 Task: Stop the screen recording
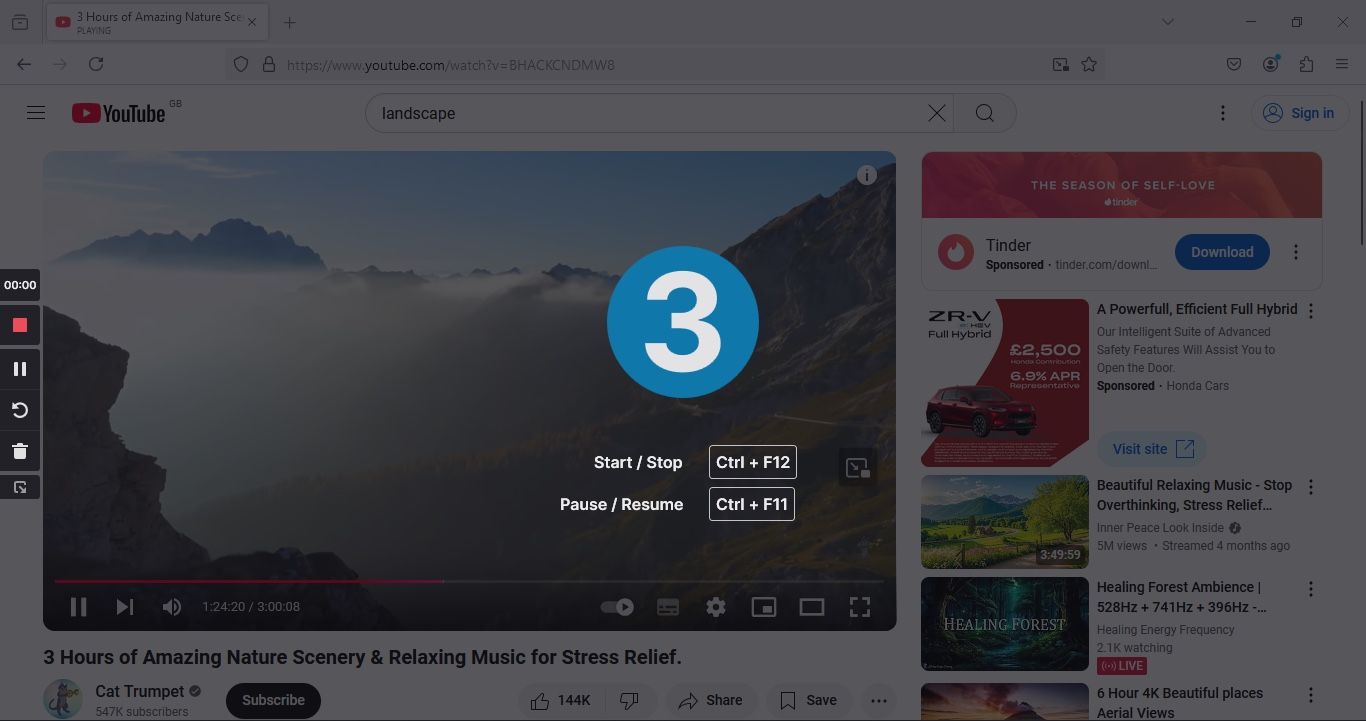(x=19, y=324)
